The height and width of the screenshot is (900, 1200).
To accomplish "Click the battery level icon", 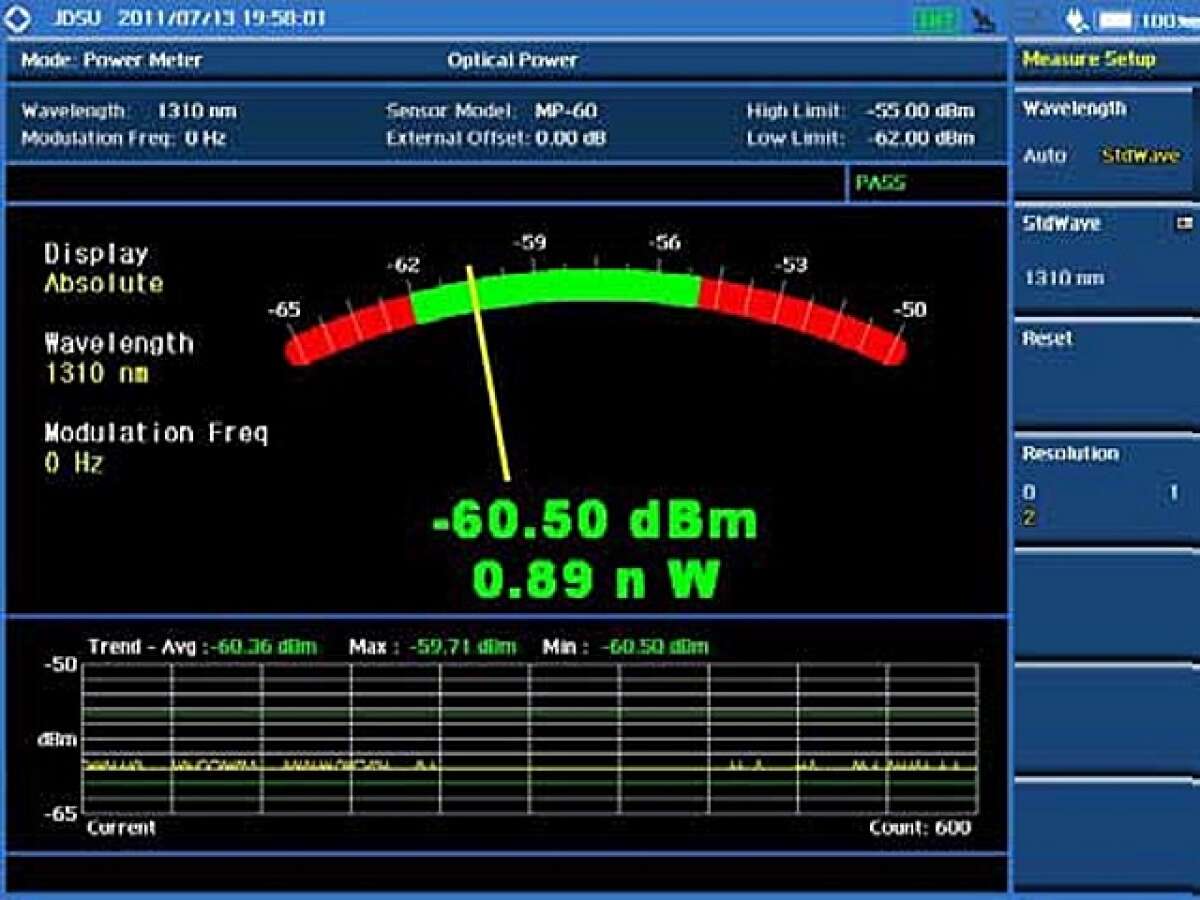I will [1116, 19].
